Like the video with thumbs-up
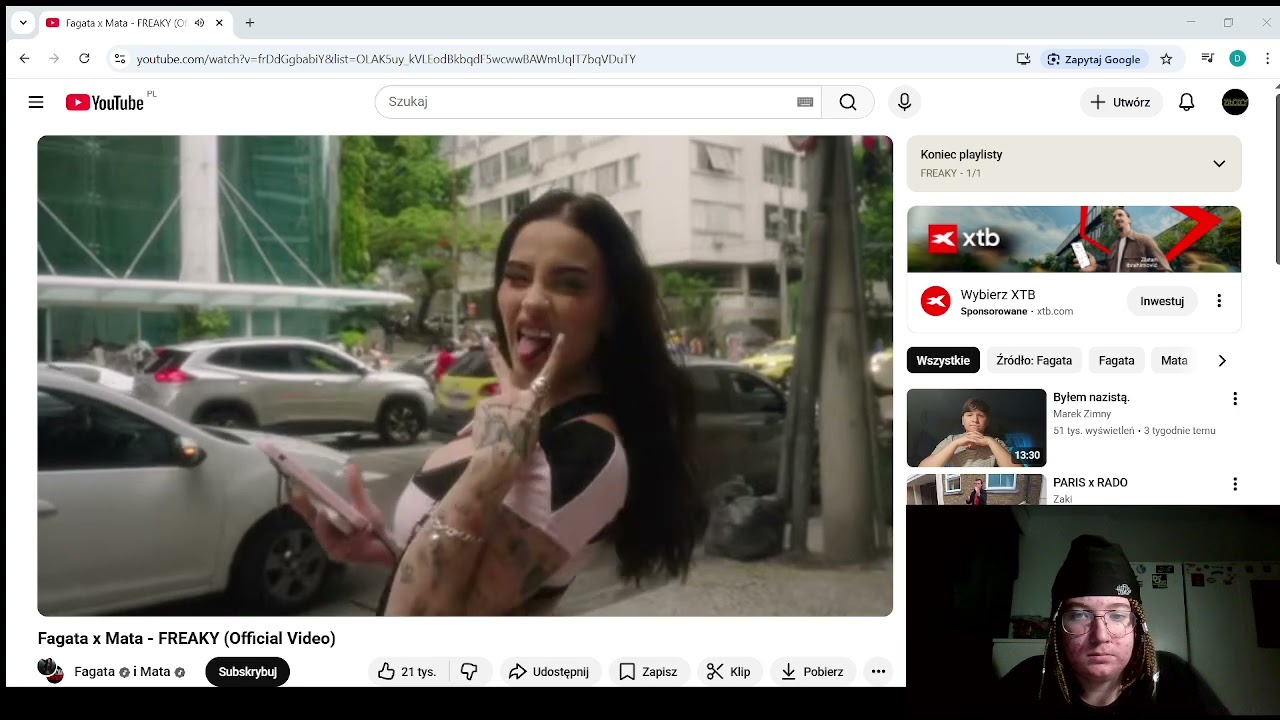Screen dimensions: 1280x720 tap(408, 672)
